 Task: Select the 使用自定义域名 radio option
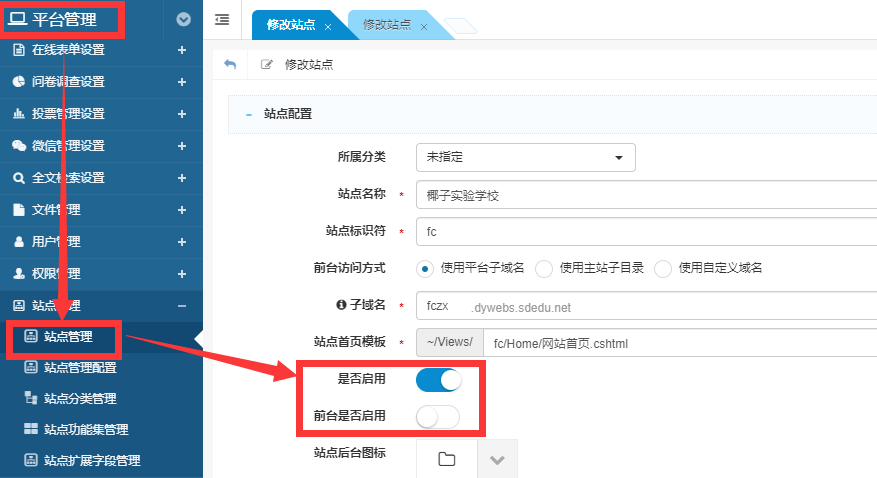tap(663, 268)
